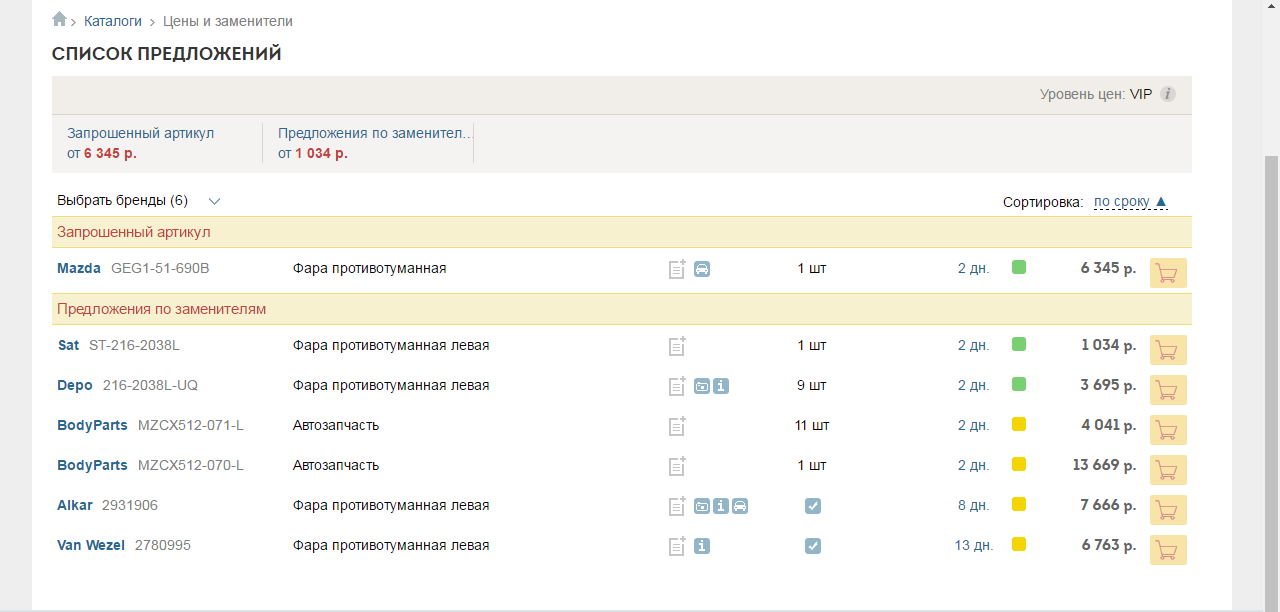Click 'Фара противотуманная левая' in Van Wezel row
Image resolution: width=1280 pixels, height=612 pixels.
coord(391,545)
